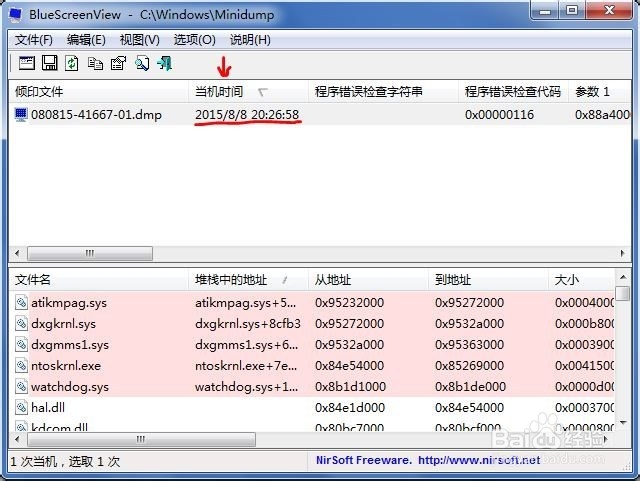Sort by 程序错误检查字符串 column header
The image size is (640, 481).
383,91
